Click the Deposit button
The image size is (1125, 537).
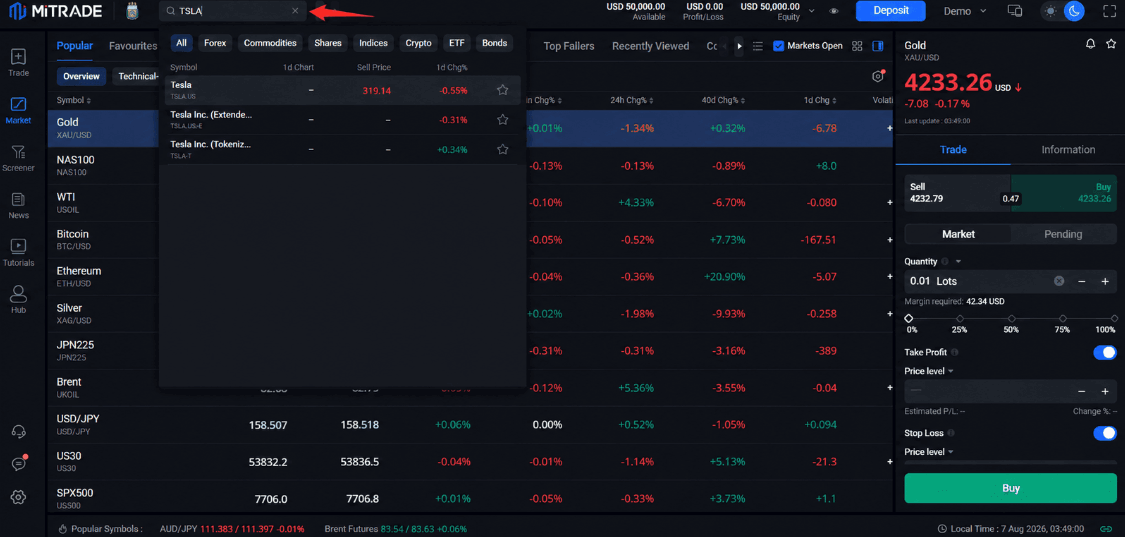(891, 11)
